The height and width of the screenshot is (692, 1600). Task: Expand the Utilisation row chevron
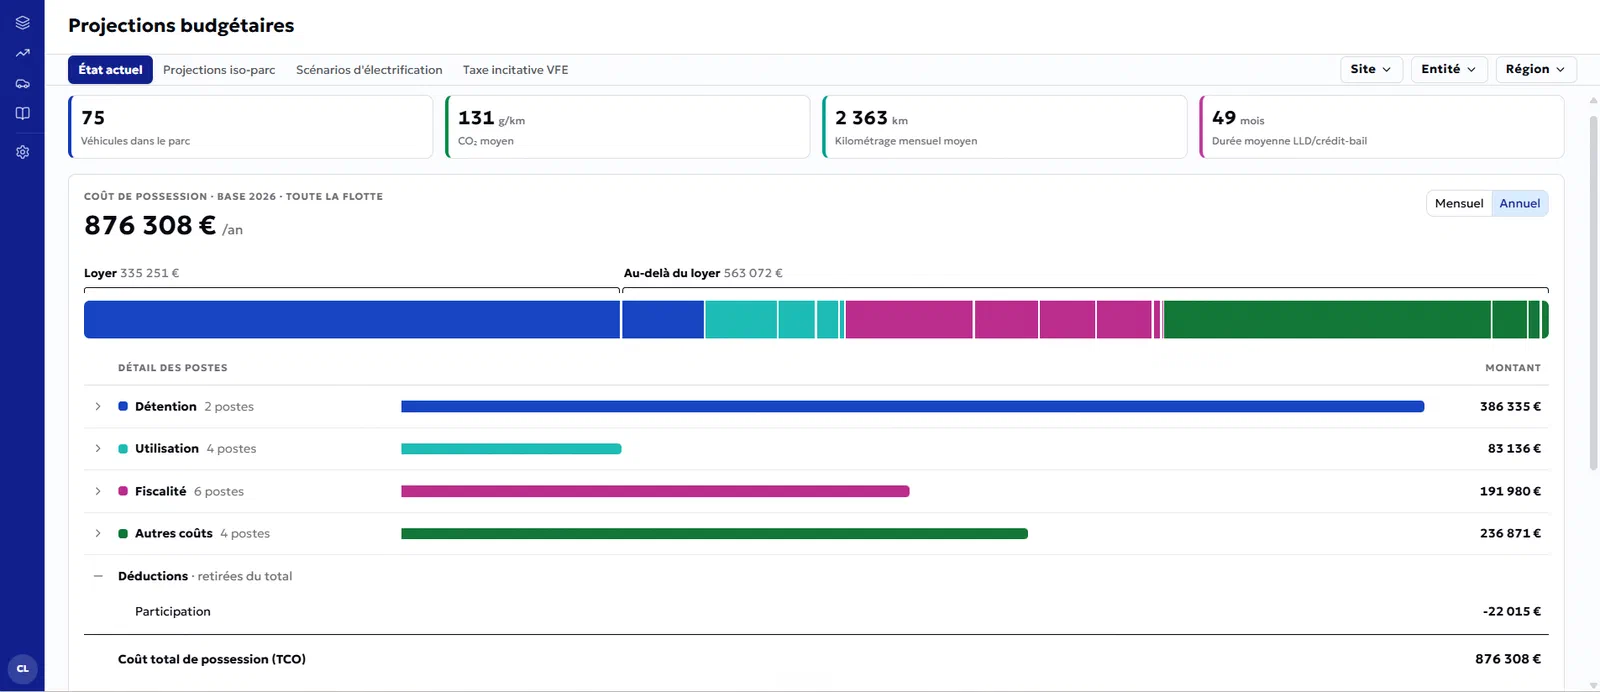click(98, 449)
